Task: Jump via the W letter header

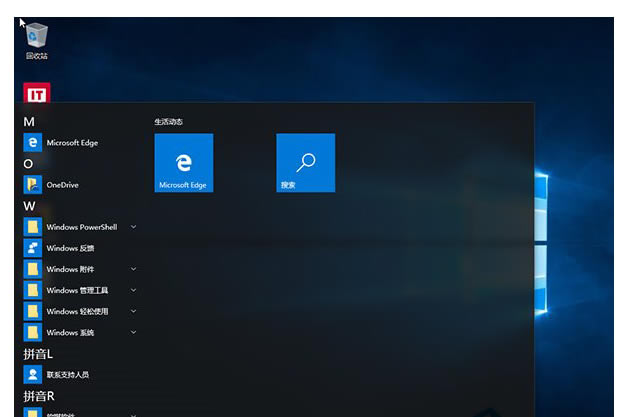Action: click(29, 206)
